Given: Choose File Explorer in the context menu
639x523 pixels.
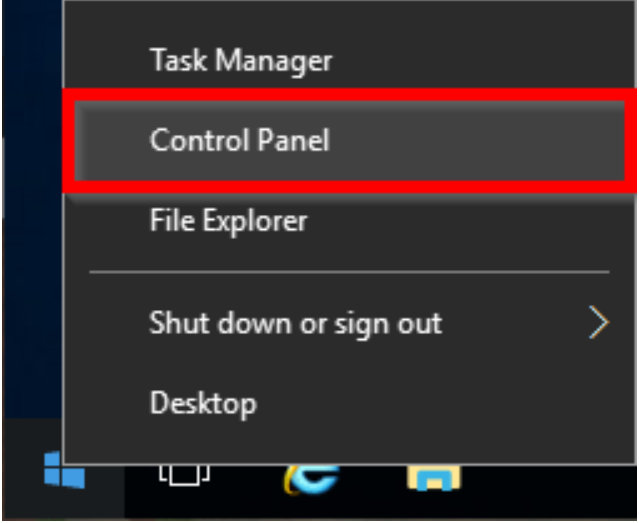Looking at the screenshot, I should click(x=228, y=220).
